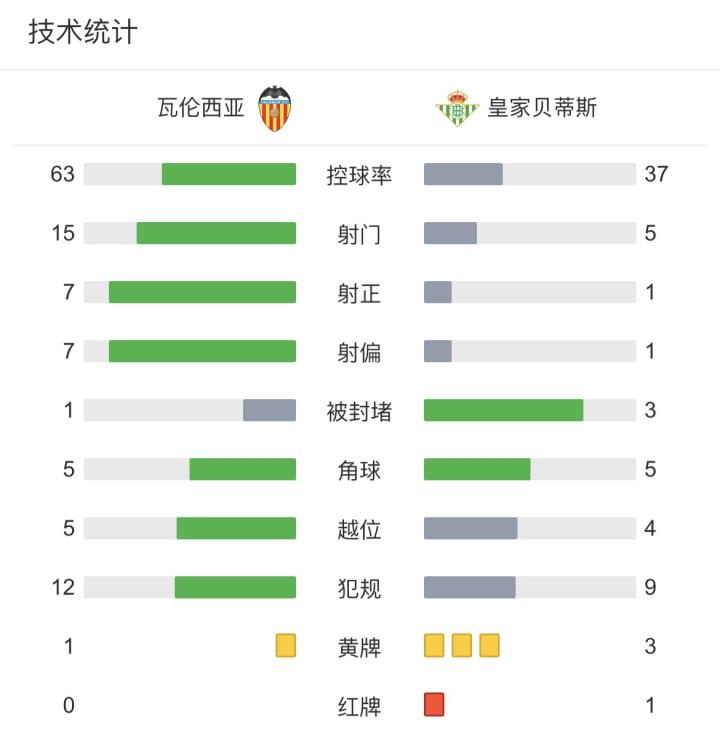Screen dimensions: 720x733
Task: Select the 技术统计 heading
Action: tap(82, 33)
